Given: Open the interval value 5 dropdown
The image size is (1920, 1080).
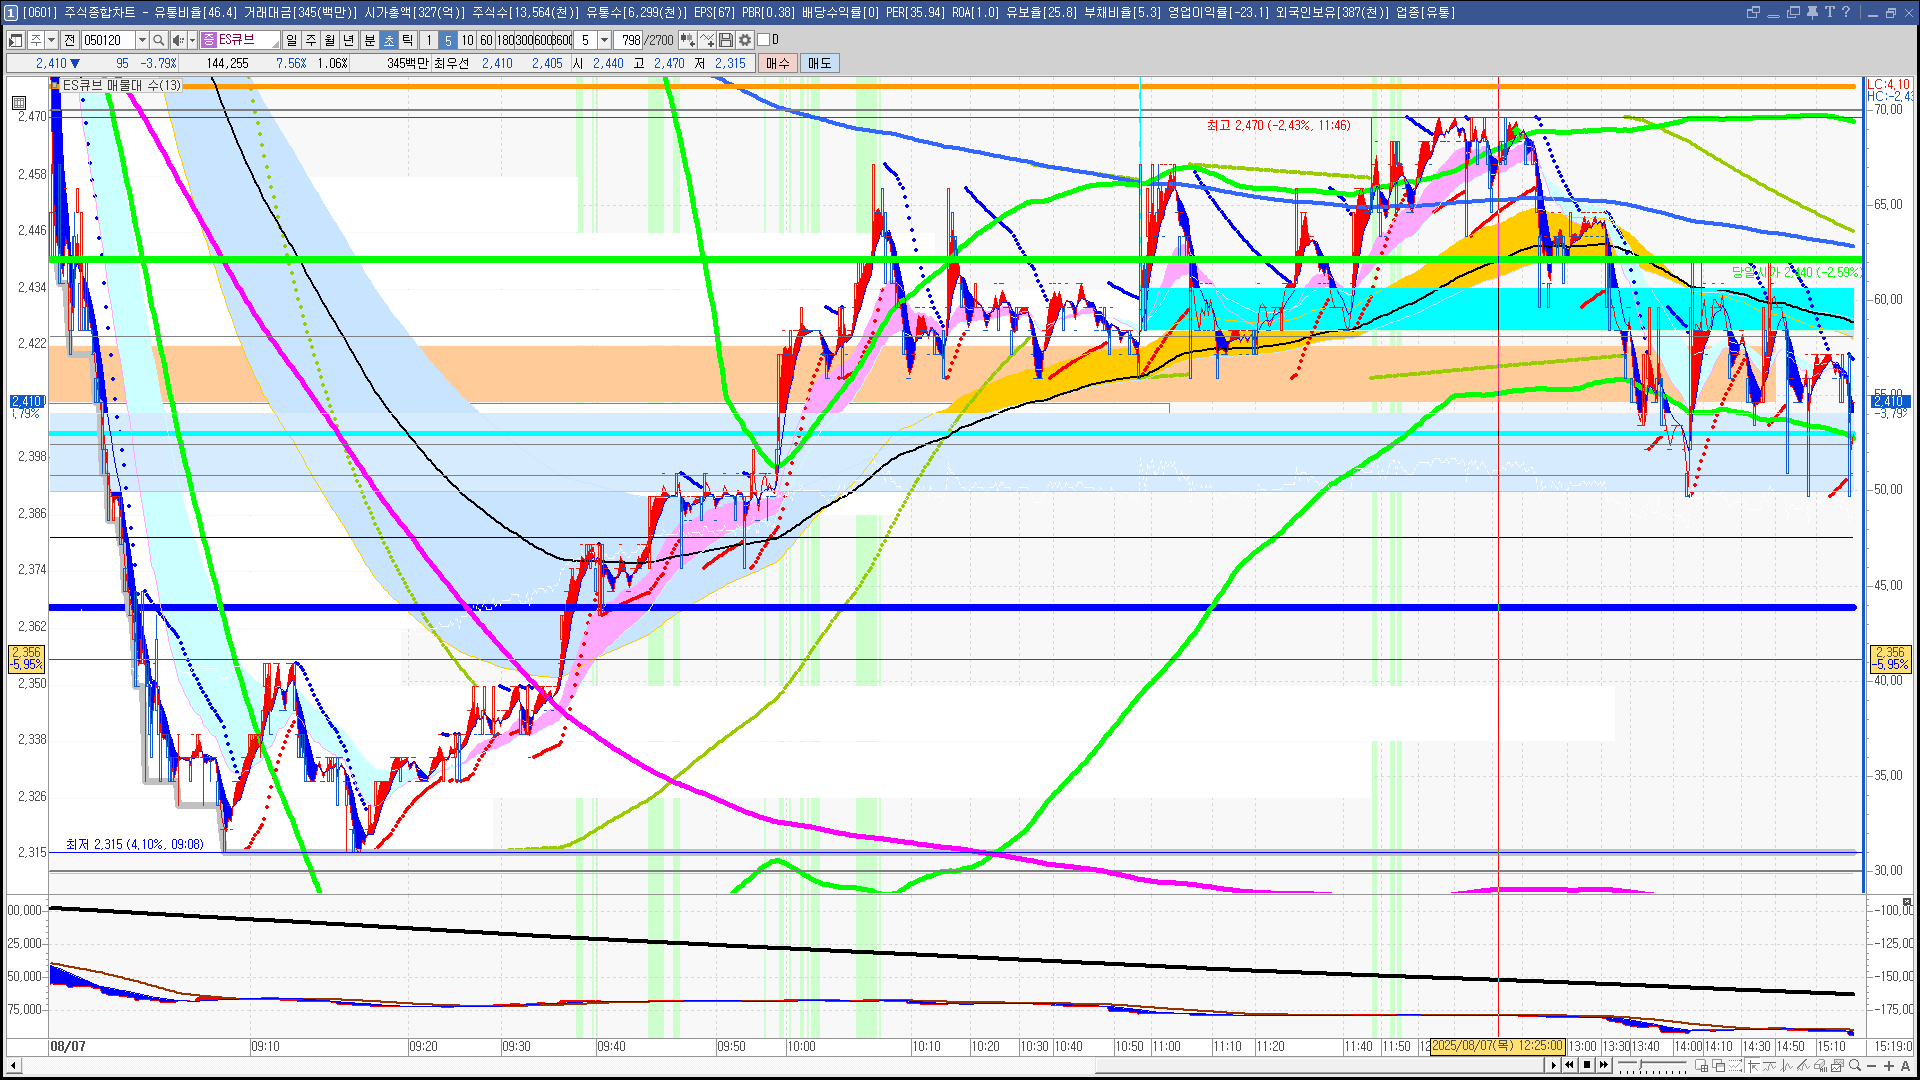Looking at the screenshot, I should point(604,40).
